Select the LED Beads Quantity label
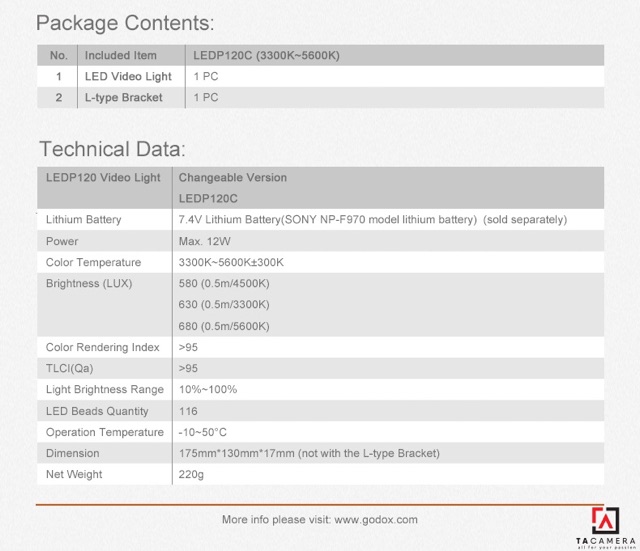The height and width of the screenshot is (551, 640). [x=97, y=411]
